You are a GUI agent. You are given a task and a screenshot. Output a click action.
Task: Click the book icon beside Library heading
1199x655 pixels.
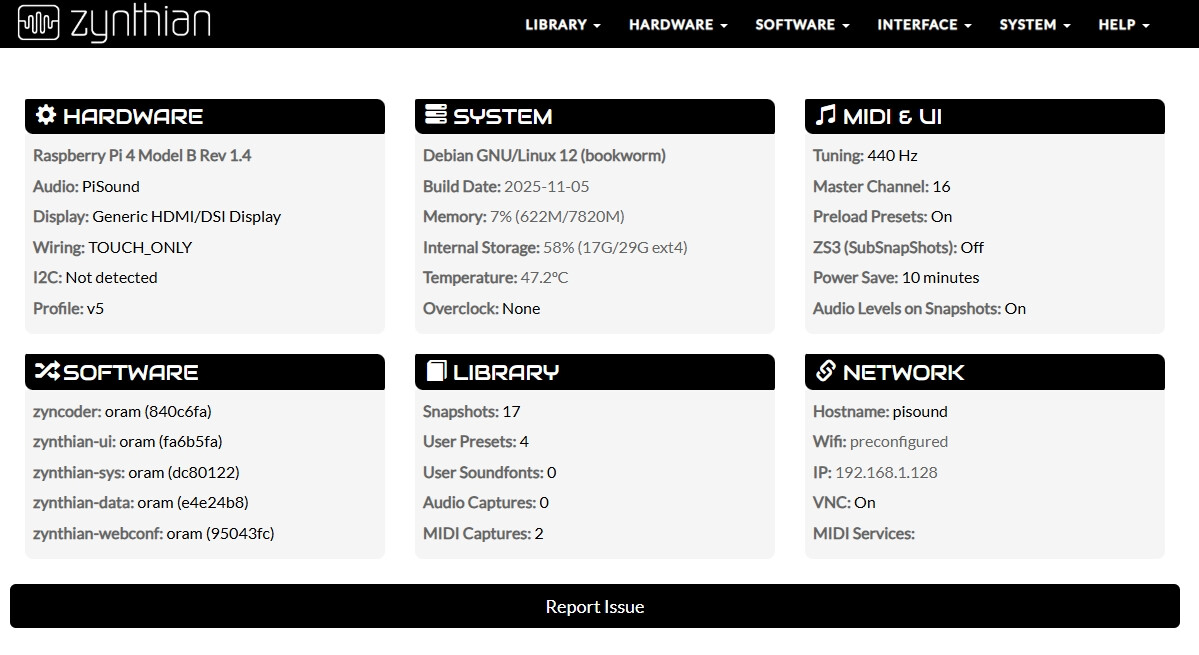click(x=436, y=372)
